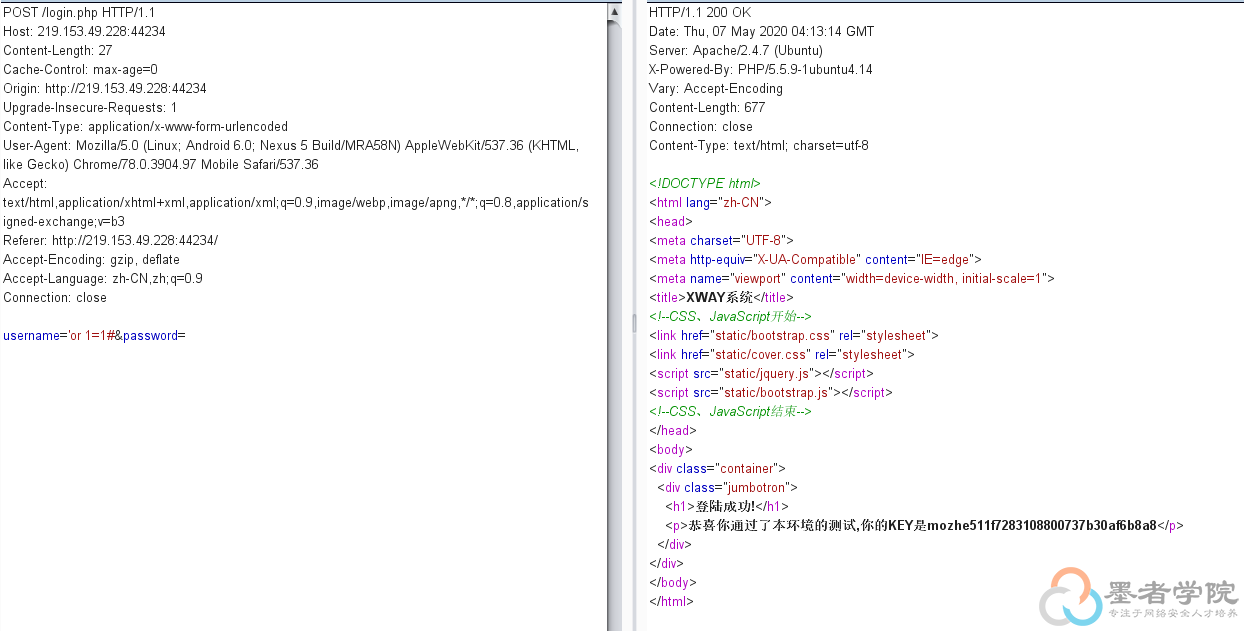Select the div class="container" line
1244x631 pixels.
(x=718, y=468)
